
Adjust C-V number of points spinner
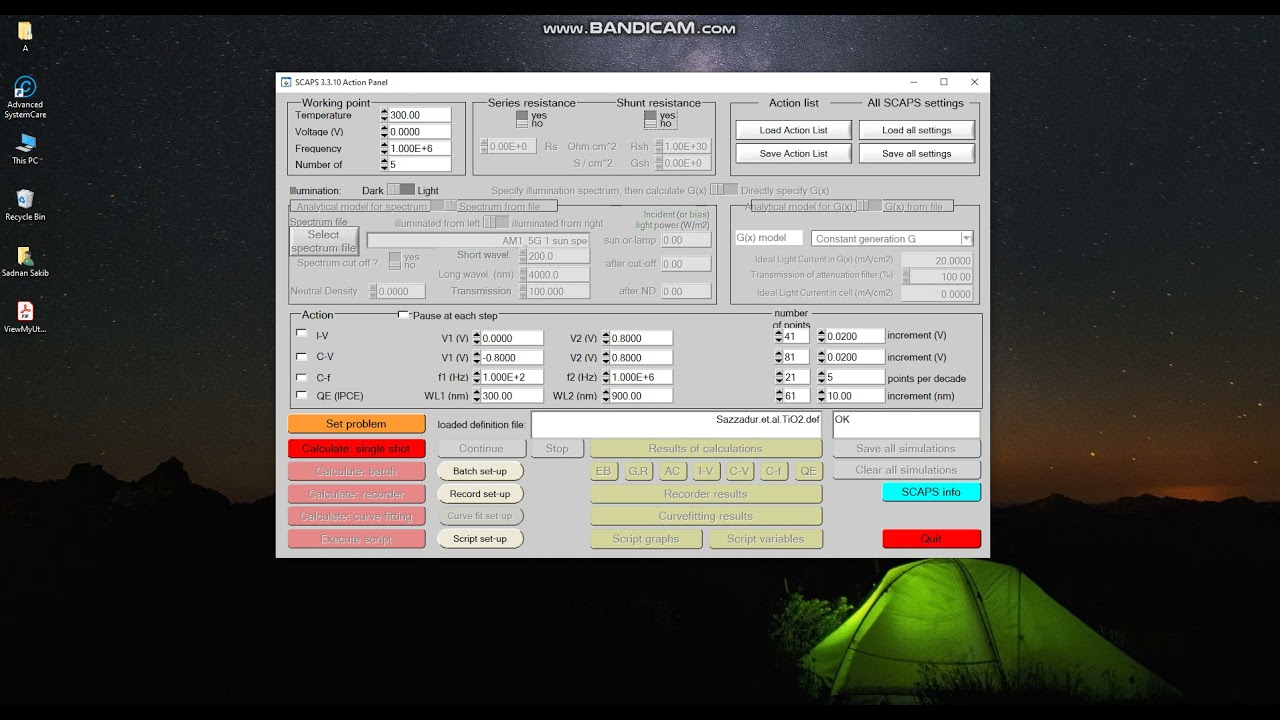[779, 357]
